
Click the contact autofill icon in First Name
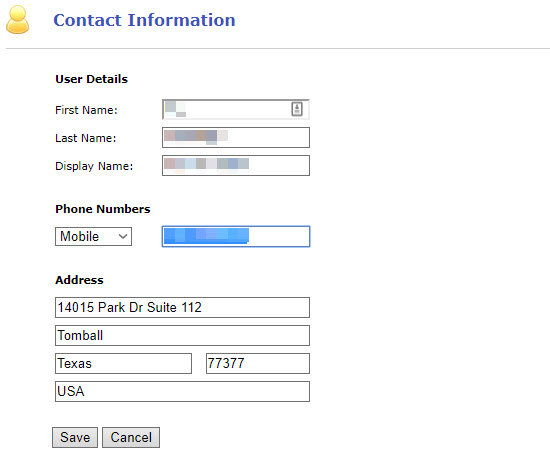coord(297,109)
